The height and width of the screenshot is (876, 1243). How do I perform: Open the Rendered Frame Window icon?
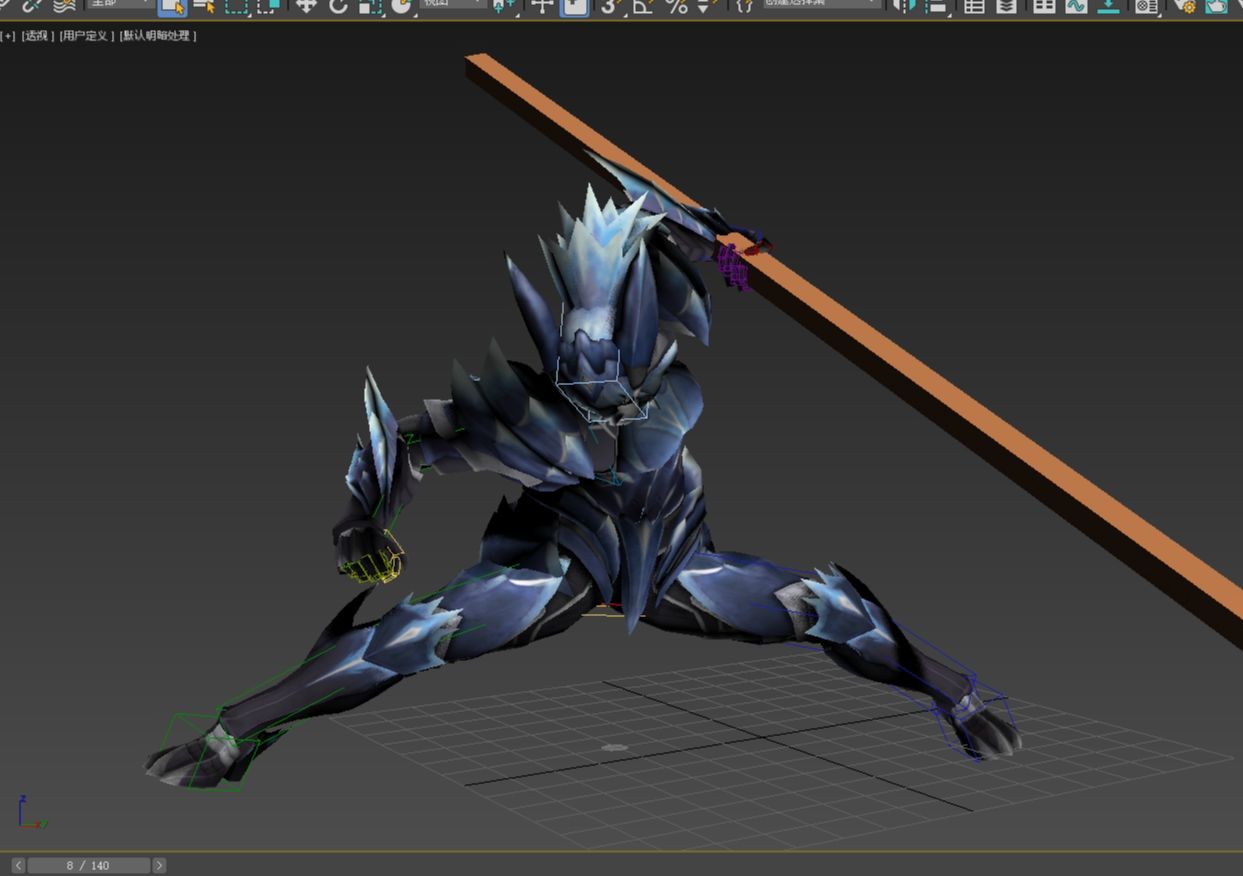1216,6
